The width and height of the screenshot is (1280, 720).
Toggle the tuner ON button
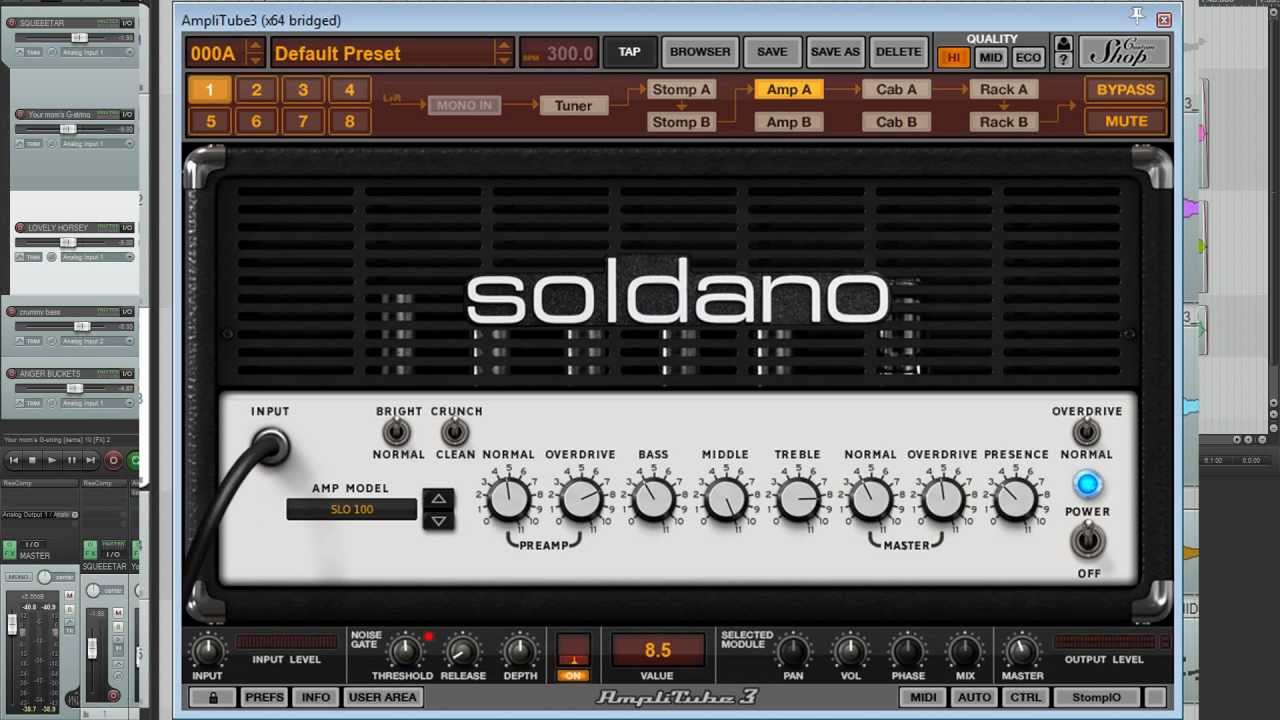click(573, 676)
